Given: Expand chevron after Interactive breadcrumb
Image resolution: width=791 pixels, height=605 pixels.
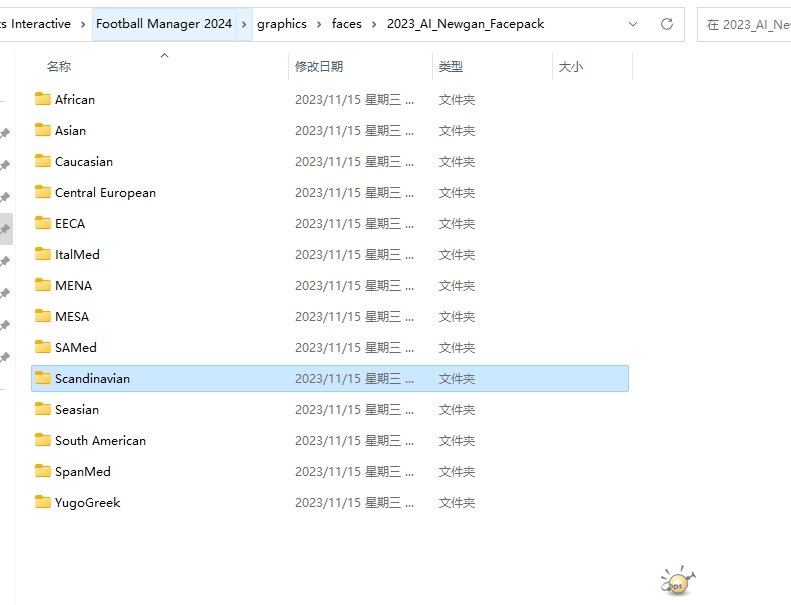Looking at the screenshot, I should 83,24.
